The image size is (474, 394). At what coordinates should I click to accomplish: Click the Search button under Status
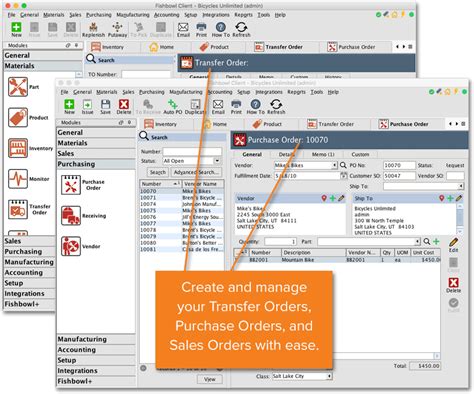tap(158, 172)
